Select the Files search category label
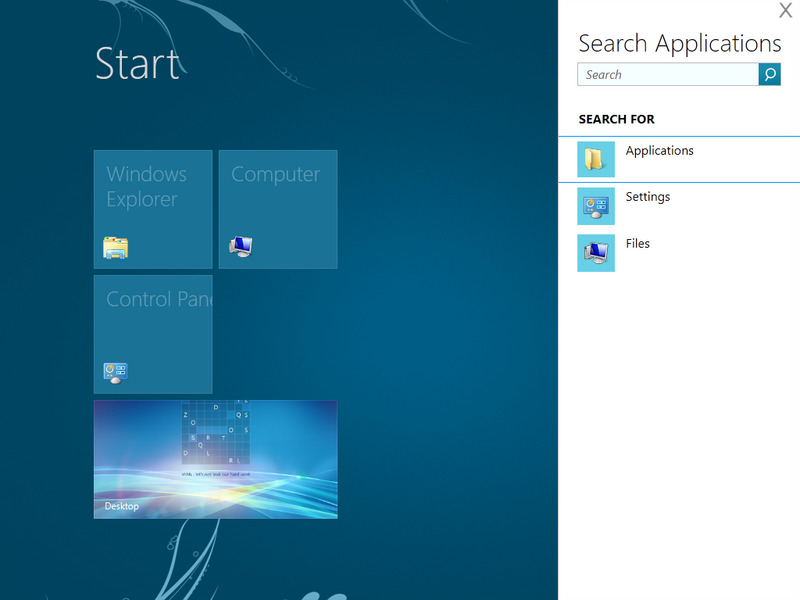Image resolution: width=800 pixels, height=600 pixels. [x=637, y=243]
